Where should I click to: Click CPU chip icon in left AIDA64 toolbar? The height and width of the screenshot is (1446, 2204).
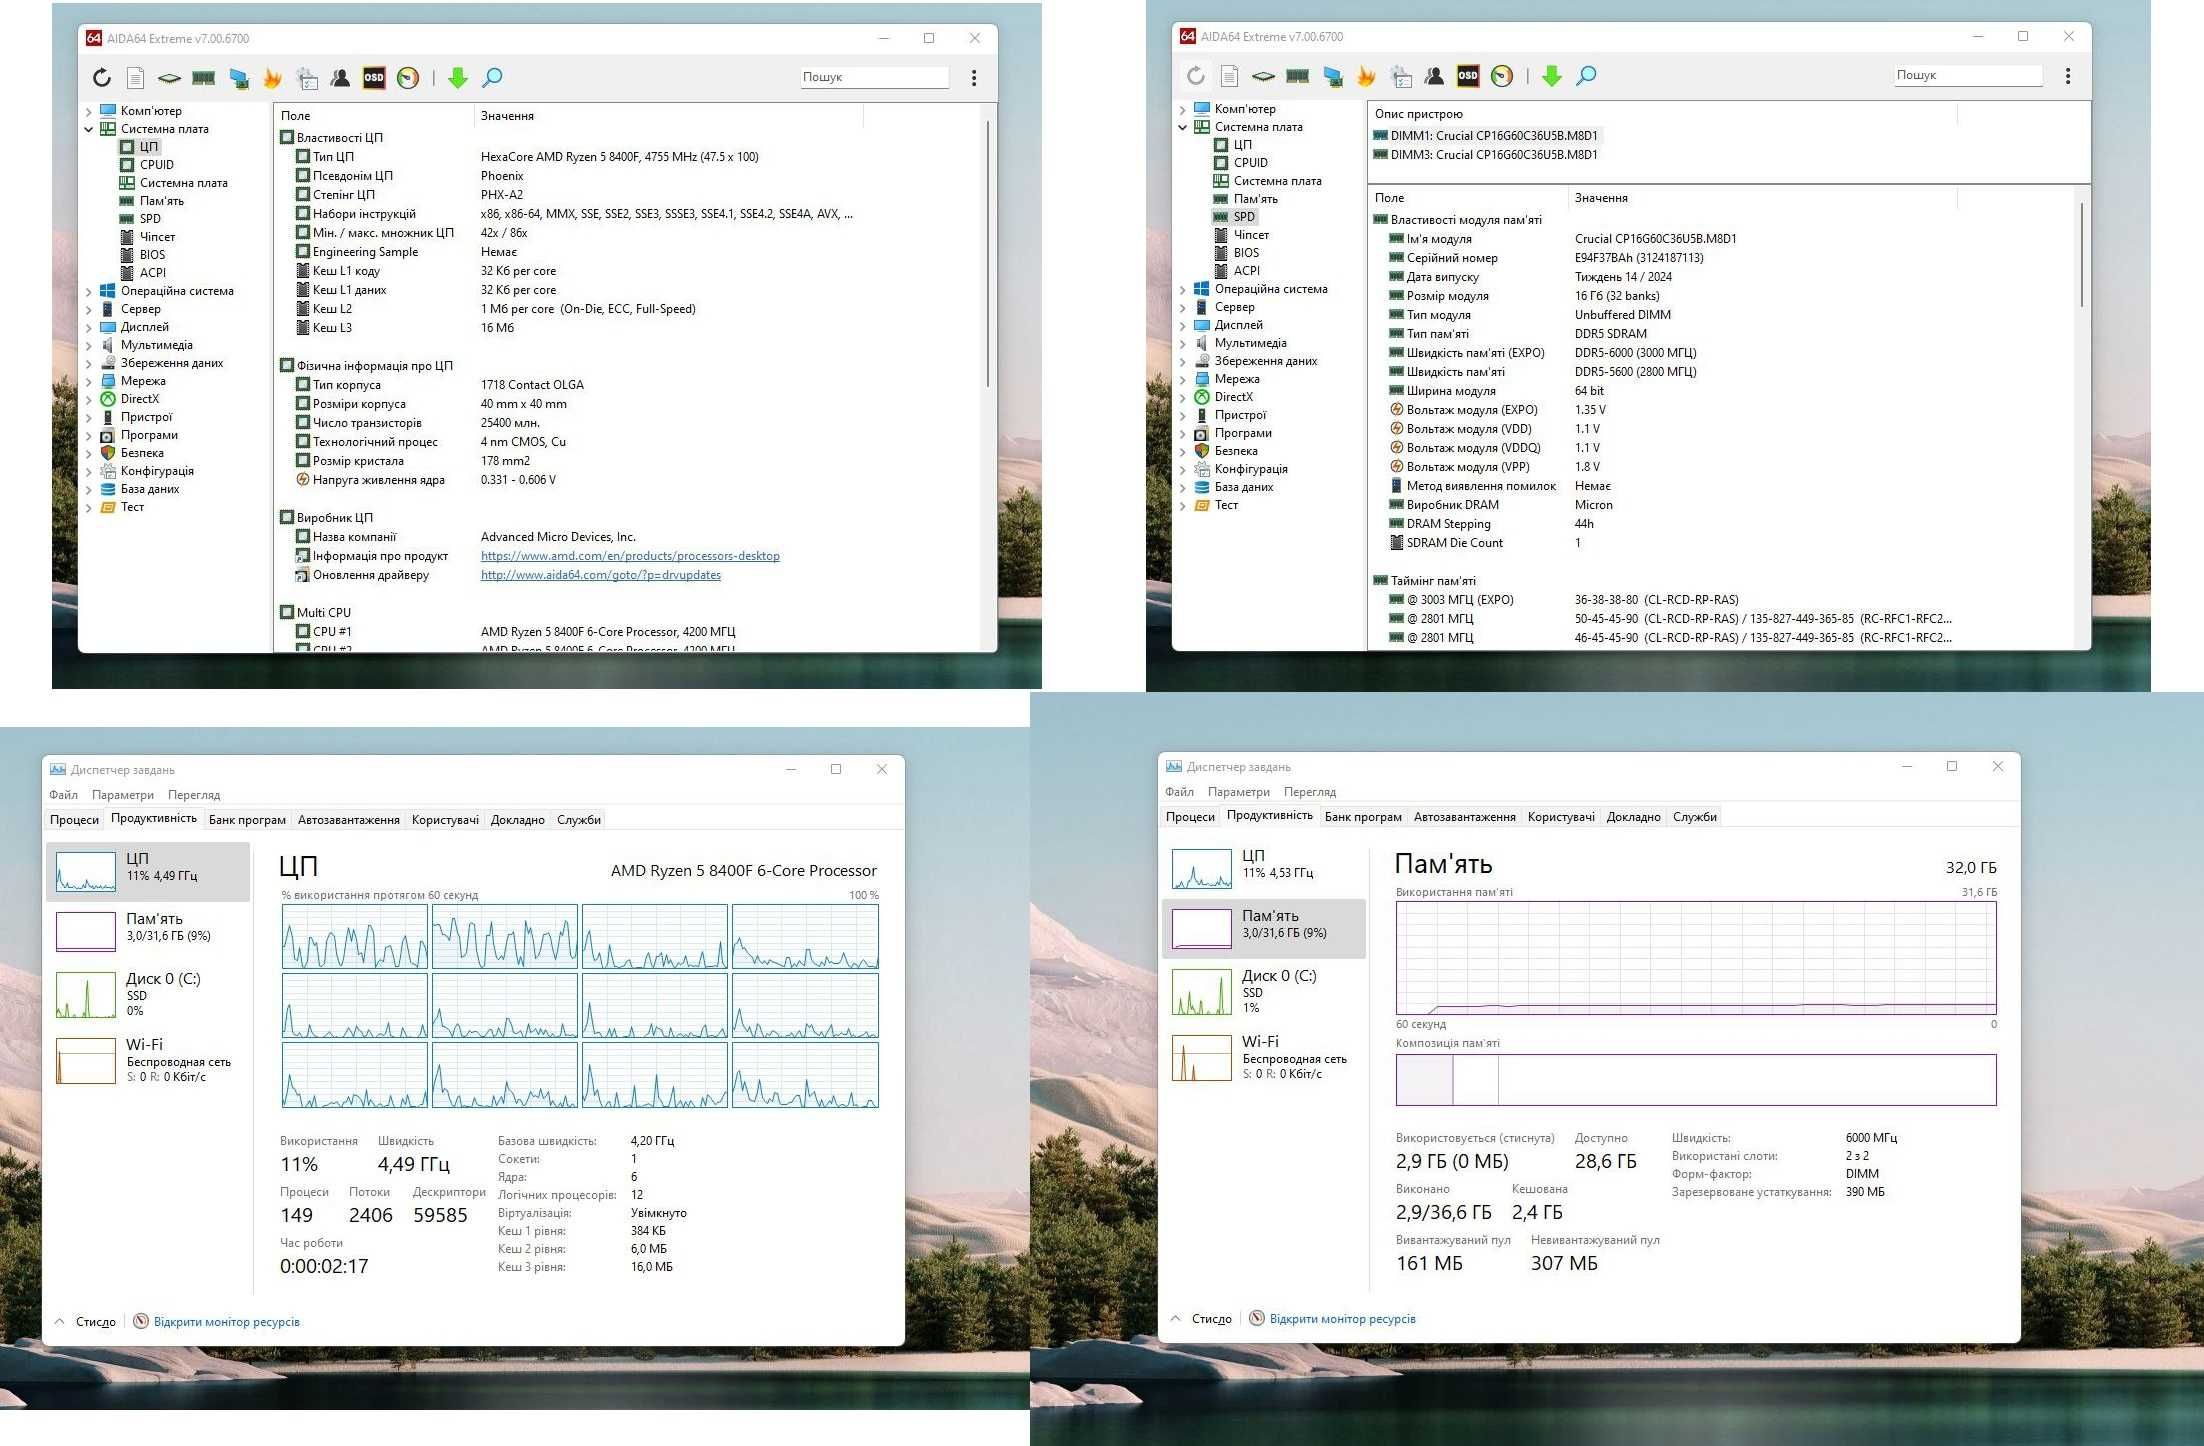[170, 78]
